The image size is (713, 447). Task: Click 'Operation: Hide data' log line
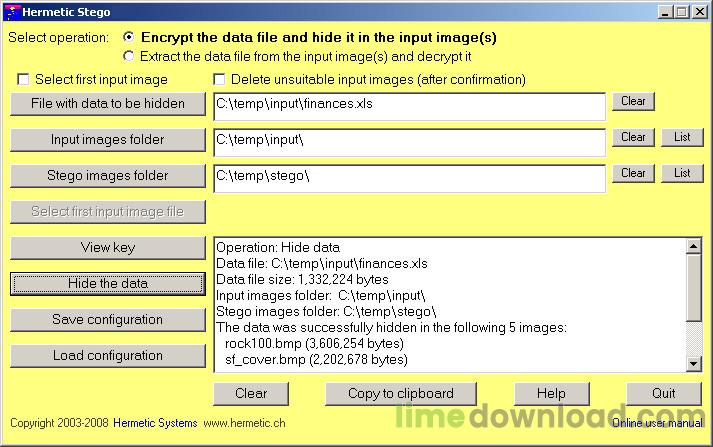click(x=278, y=247)
